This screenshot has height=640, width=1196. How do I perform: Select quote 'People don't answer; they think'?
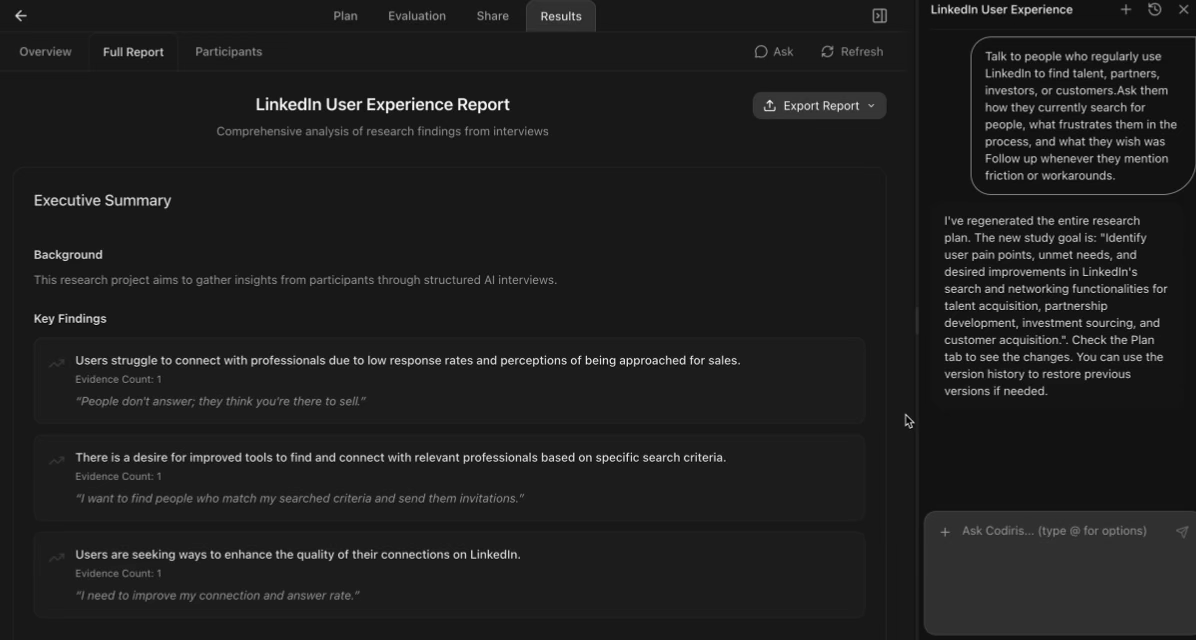[220, 401]
